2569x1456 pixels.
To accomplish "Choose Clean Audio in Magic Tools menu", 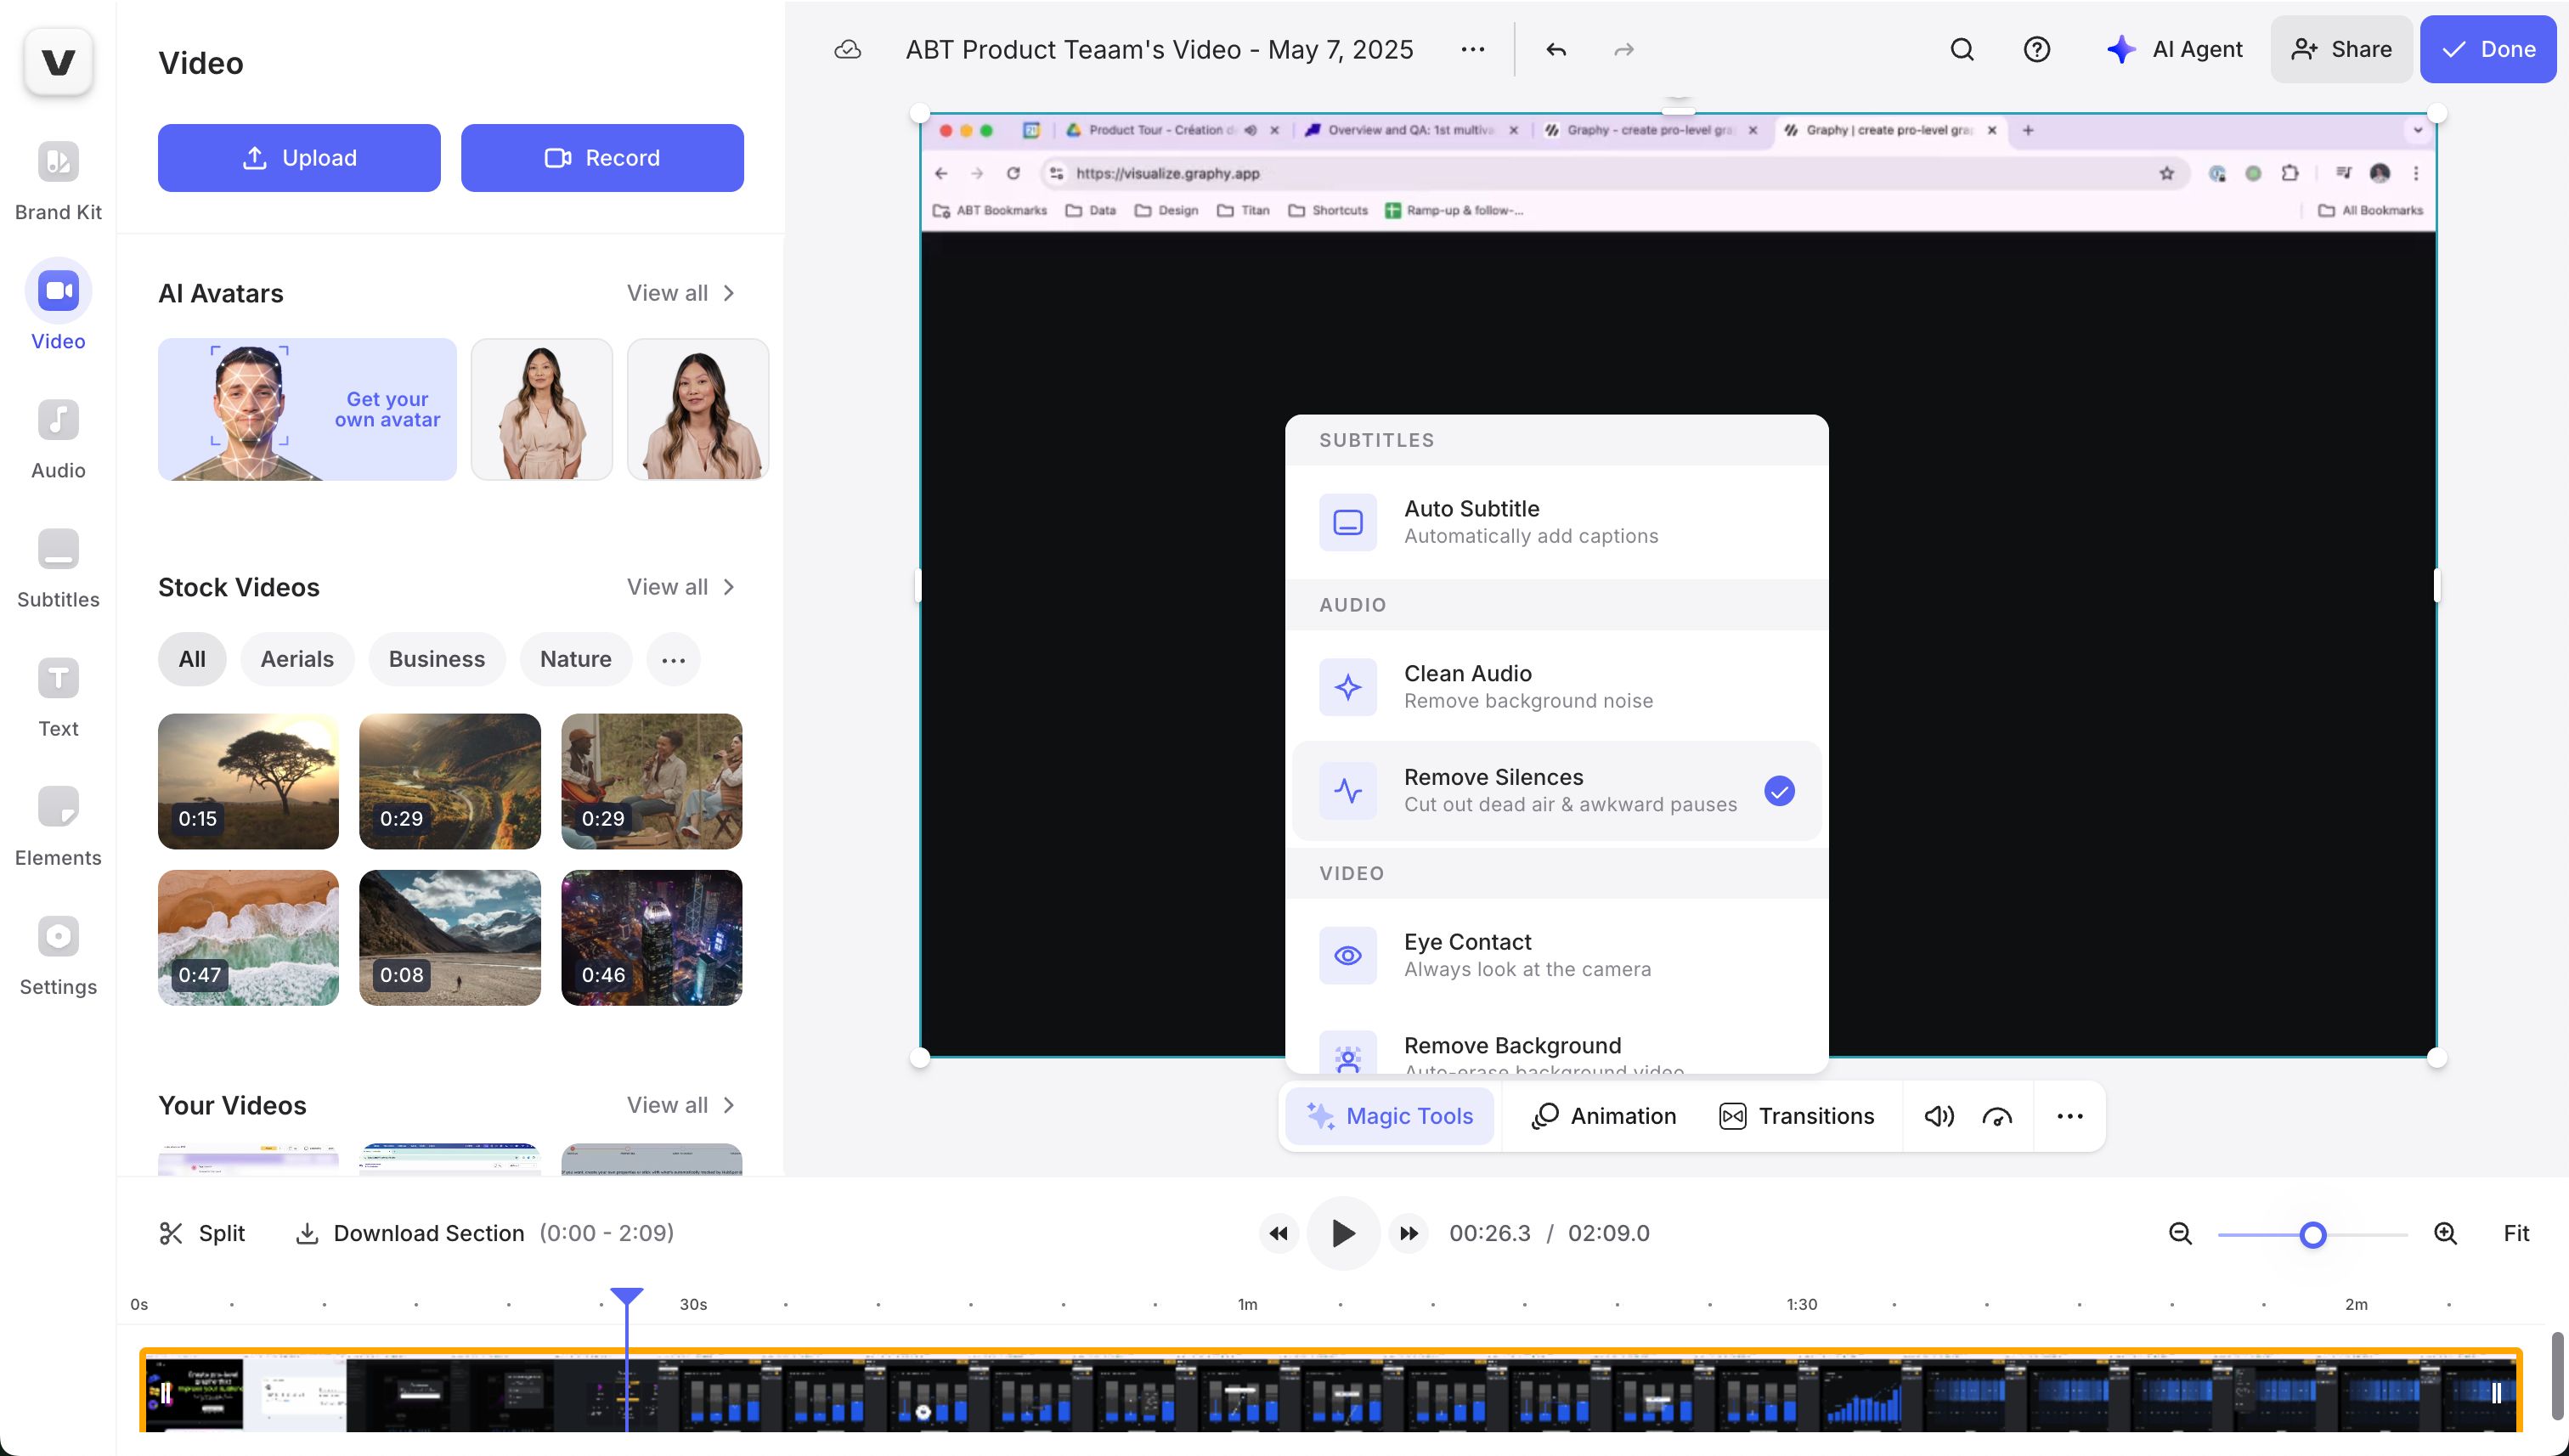I will [x=1556, y=687].
